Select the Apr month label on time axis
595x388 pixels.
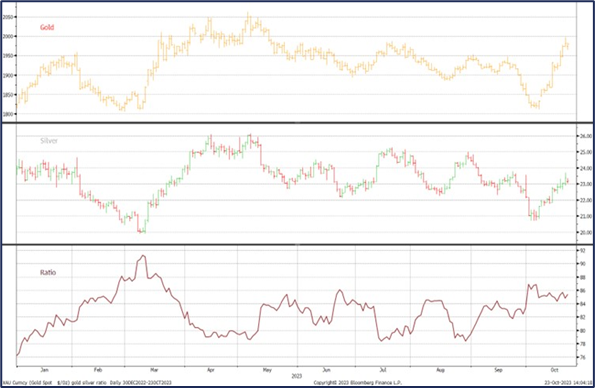[211, 370]
